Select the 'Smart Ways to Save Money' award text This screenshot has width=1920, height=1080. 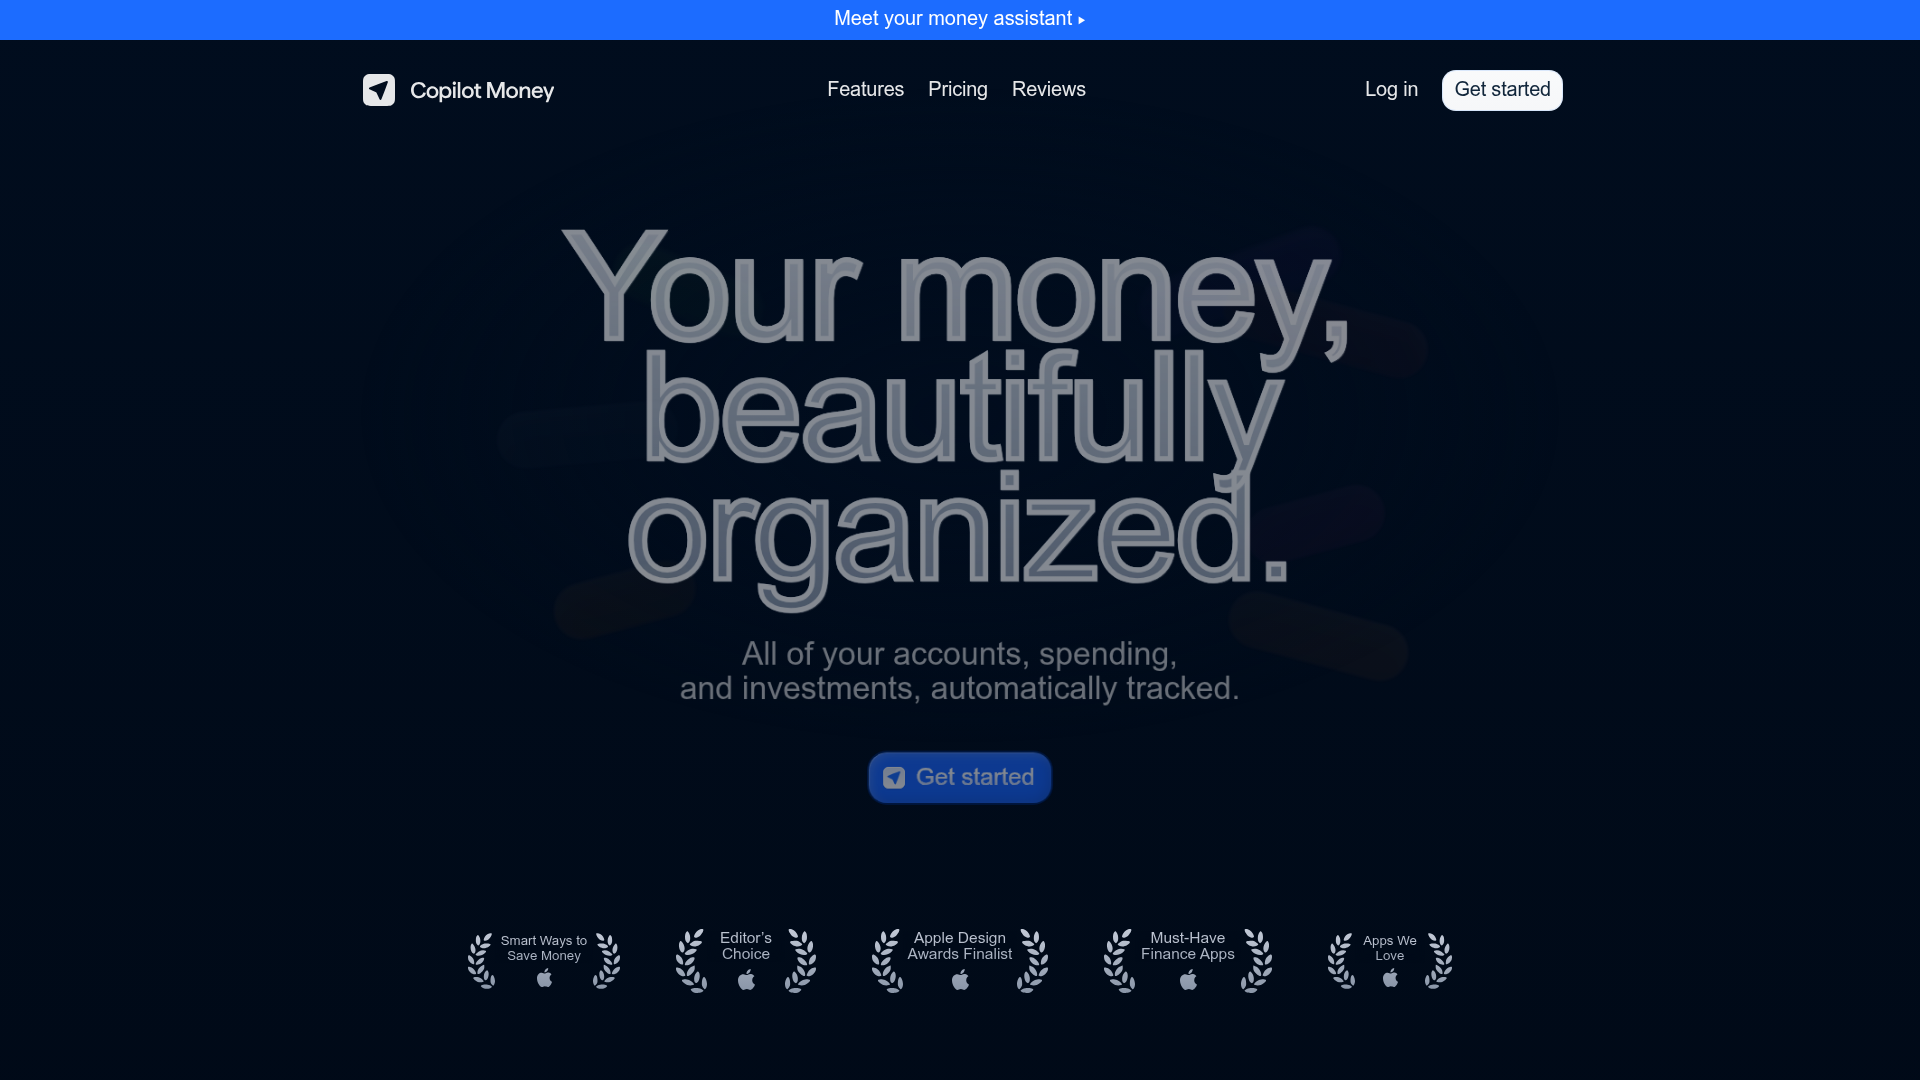(x=544, y=948)
